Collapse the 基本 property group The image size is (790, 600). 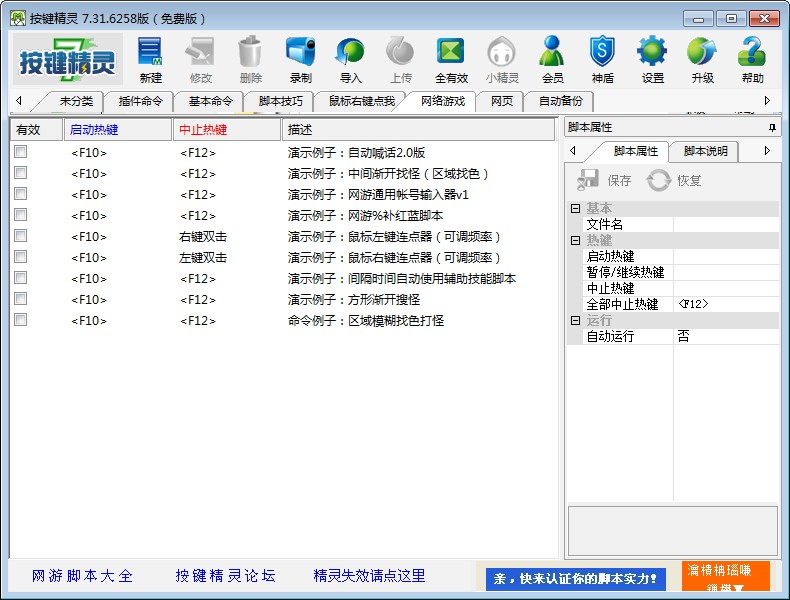[575, 208]
